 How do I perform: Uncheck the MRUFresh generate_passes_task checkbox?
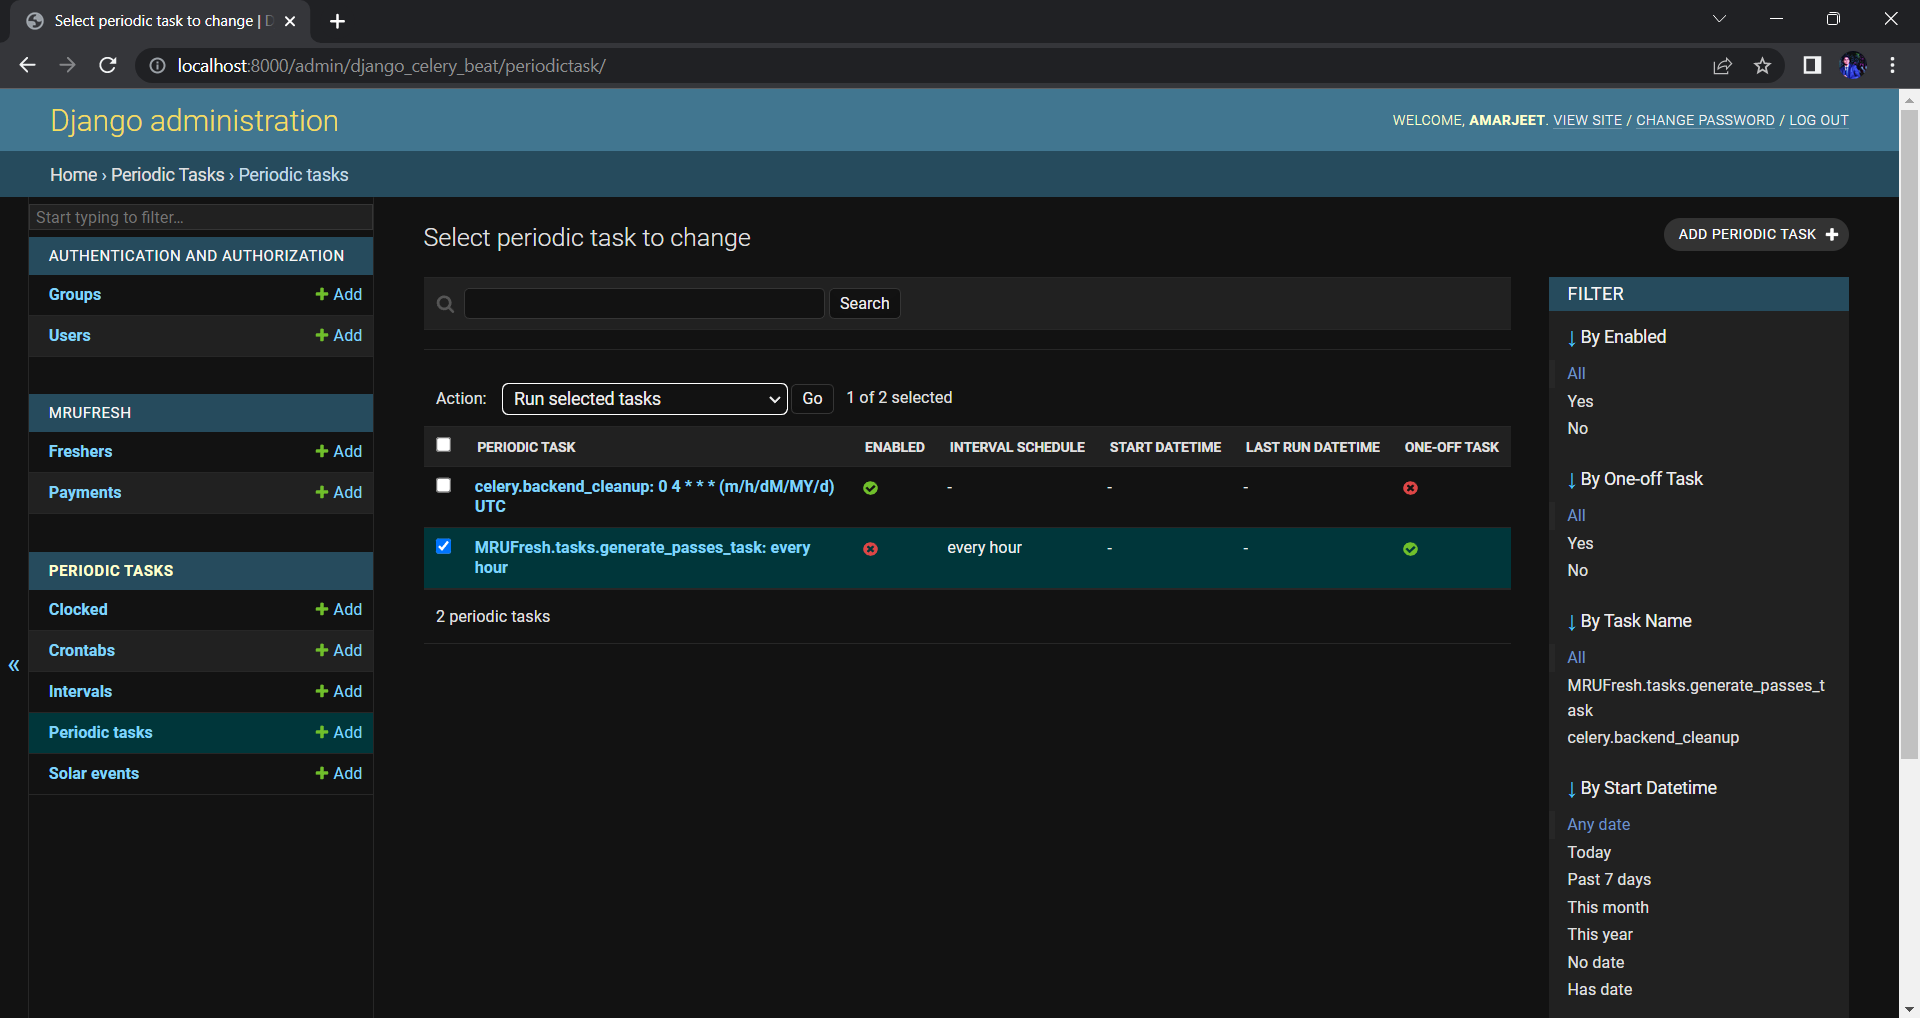point(443,546)
